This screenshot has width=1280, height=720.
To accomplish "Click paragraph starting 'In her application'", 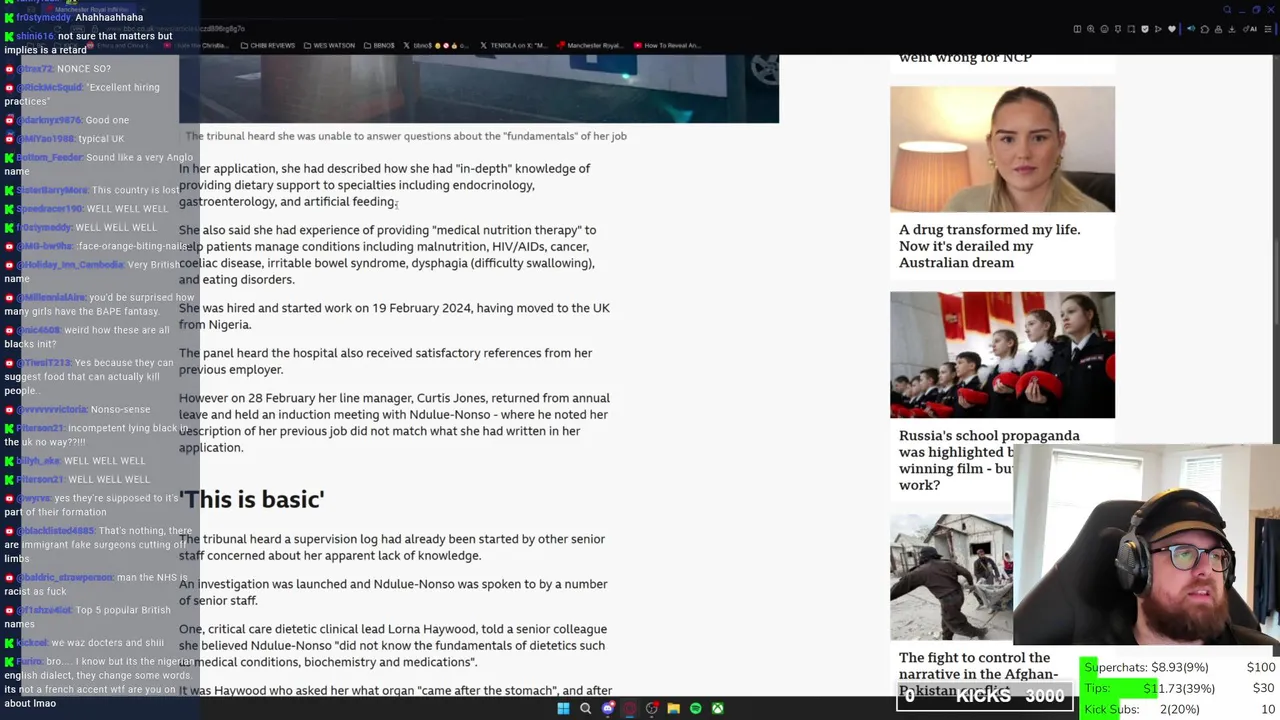I will pos(385,185).
